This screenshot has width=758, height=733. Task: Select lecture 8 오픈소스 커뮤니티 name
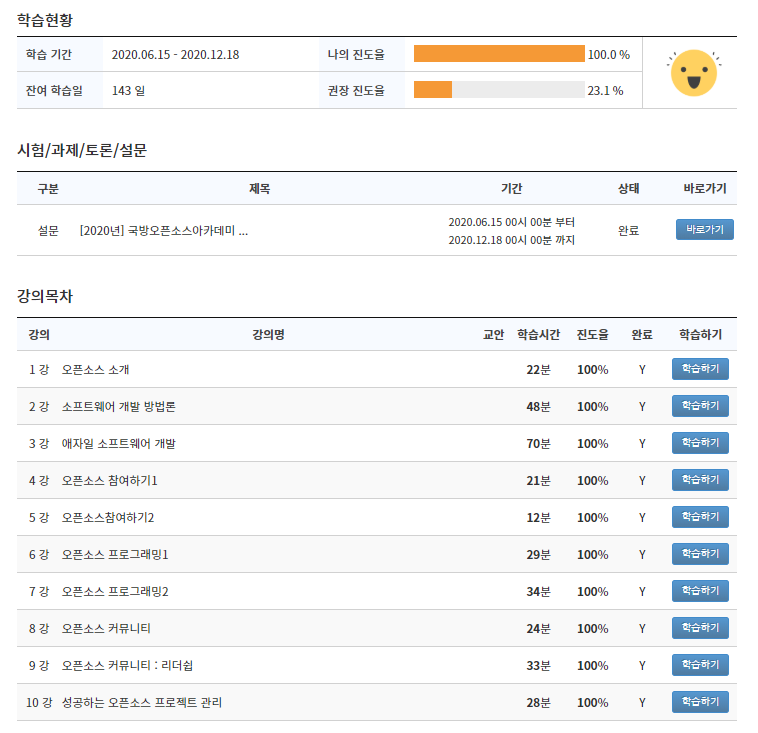point(106,629)
